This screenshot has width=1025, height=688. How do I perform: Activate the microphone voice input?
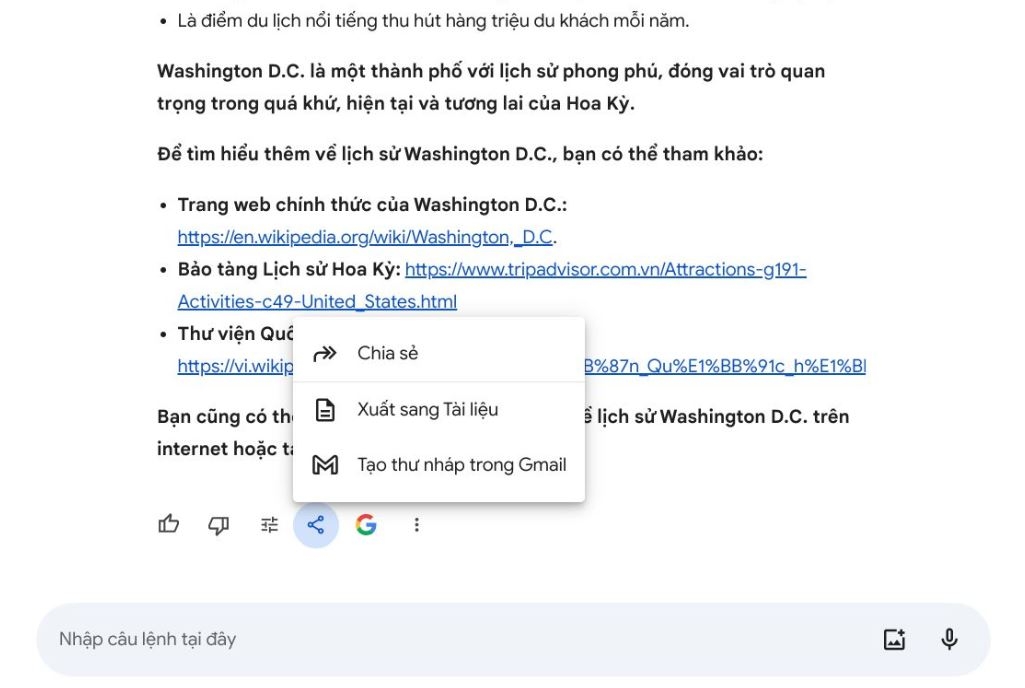pos(949,640)
